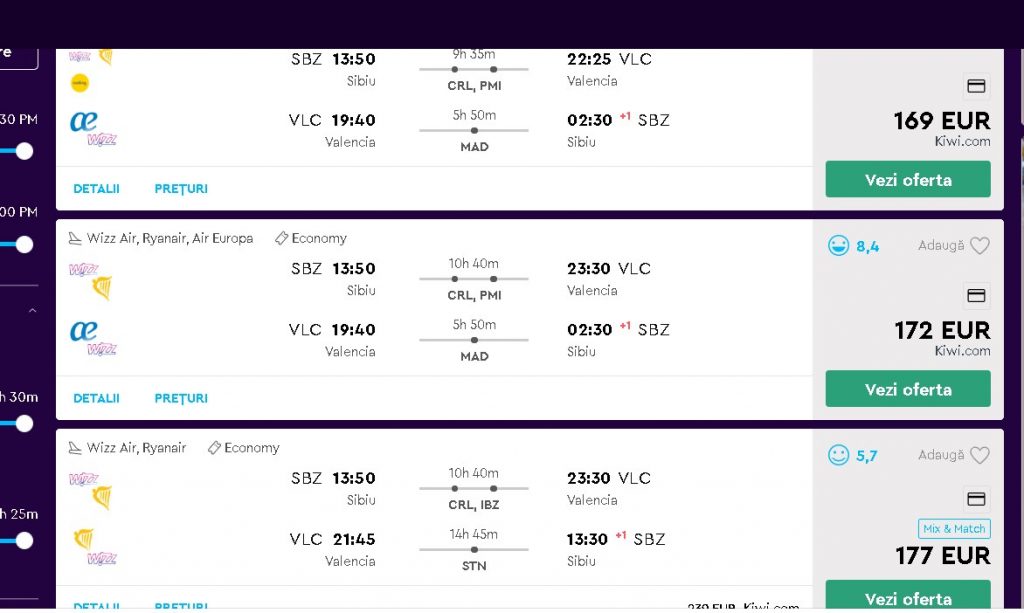Click the Mix & Match badge

(x=954, y=529)
